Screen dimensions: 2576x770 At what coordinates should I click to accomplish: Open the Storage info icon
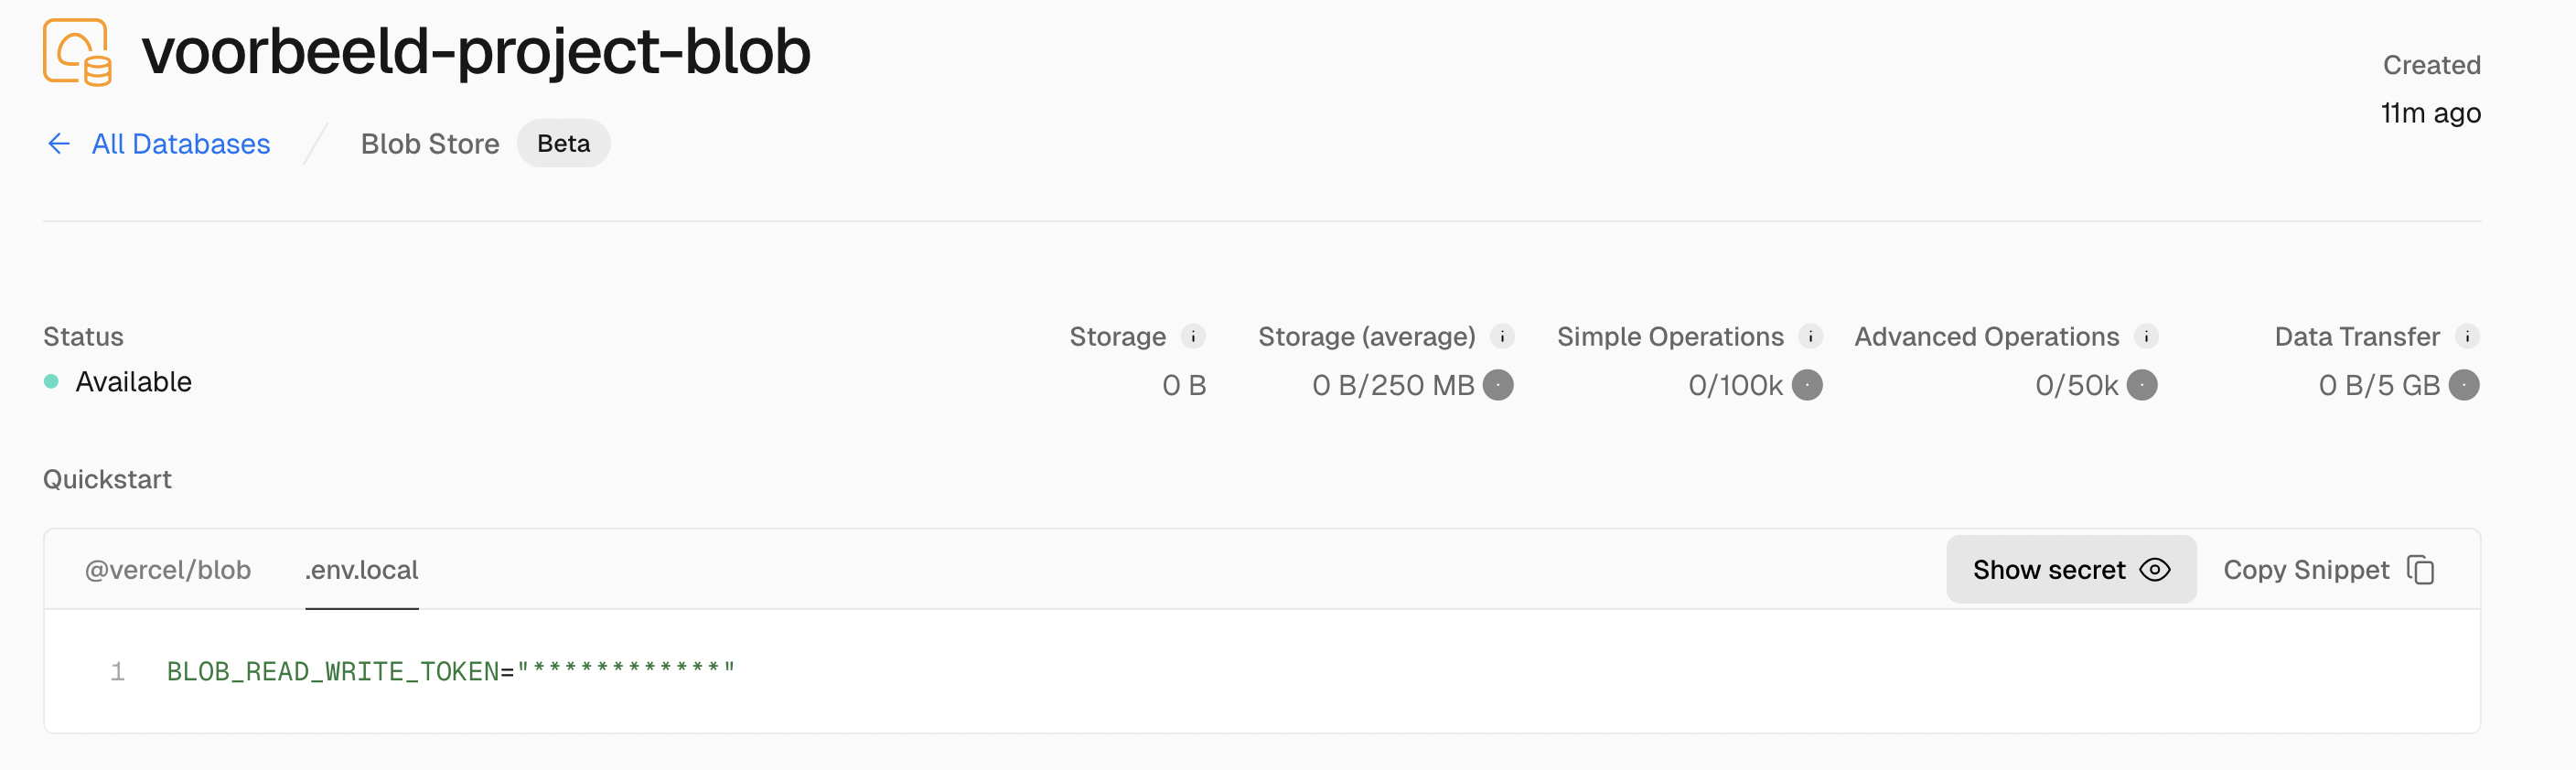(x=1193, y=337)
